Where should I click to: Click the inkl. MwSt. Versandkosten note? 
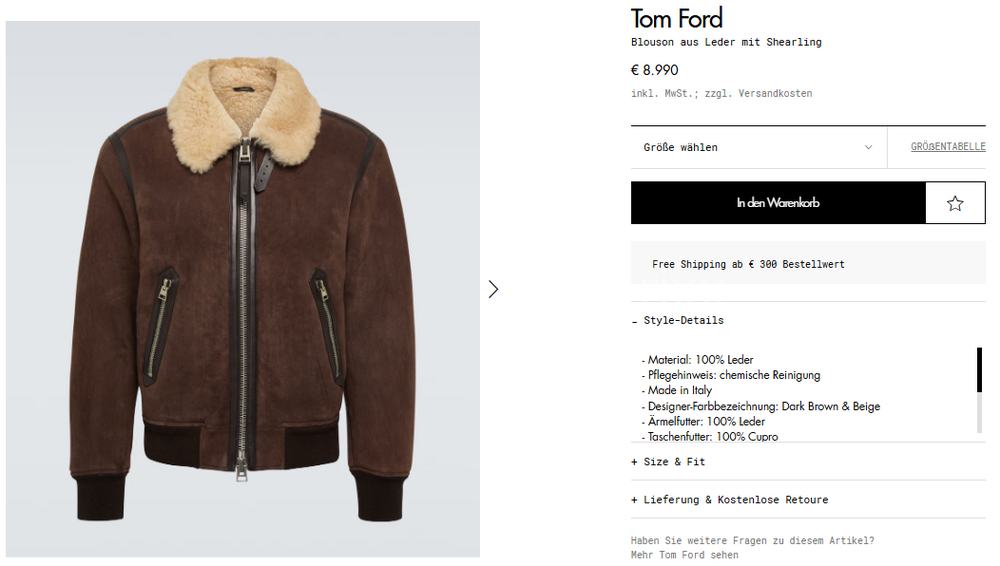coord(721,94)
